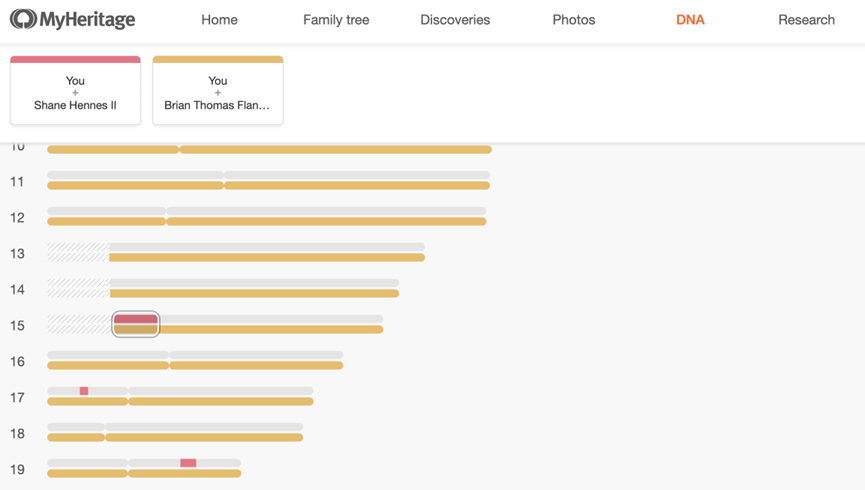
Task: Click small pink segment on chromosome 17
Action: (x=84, y=391)
